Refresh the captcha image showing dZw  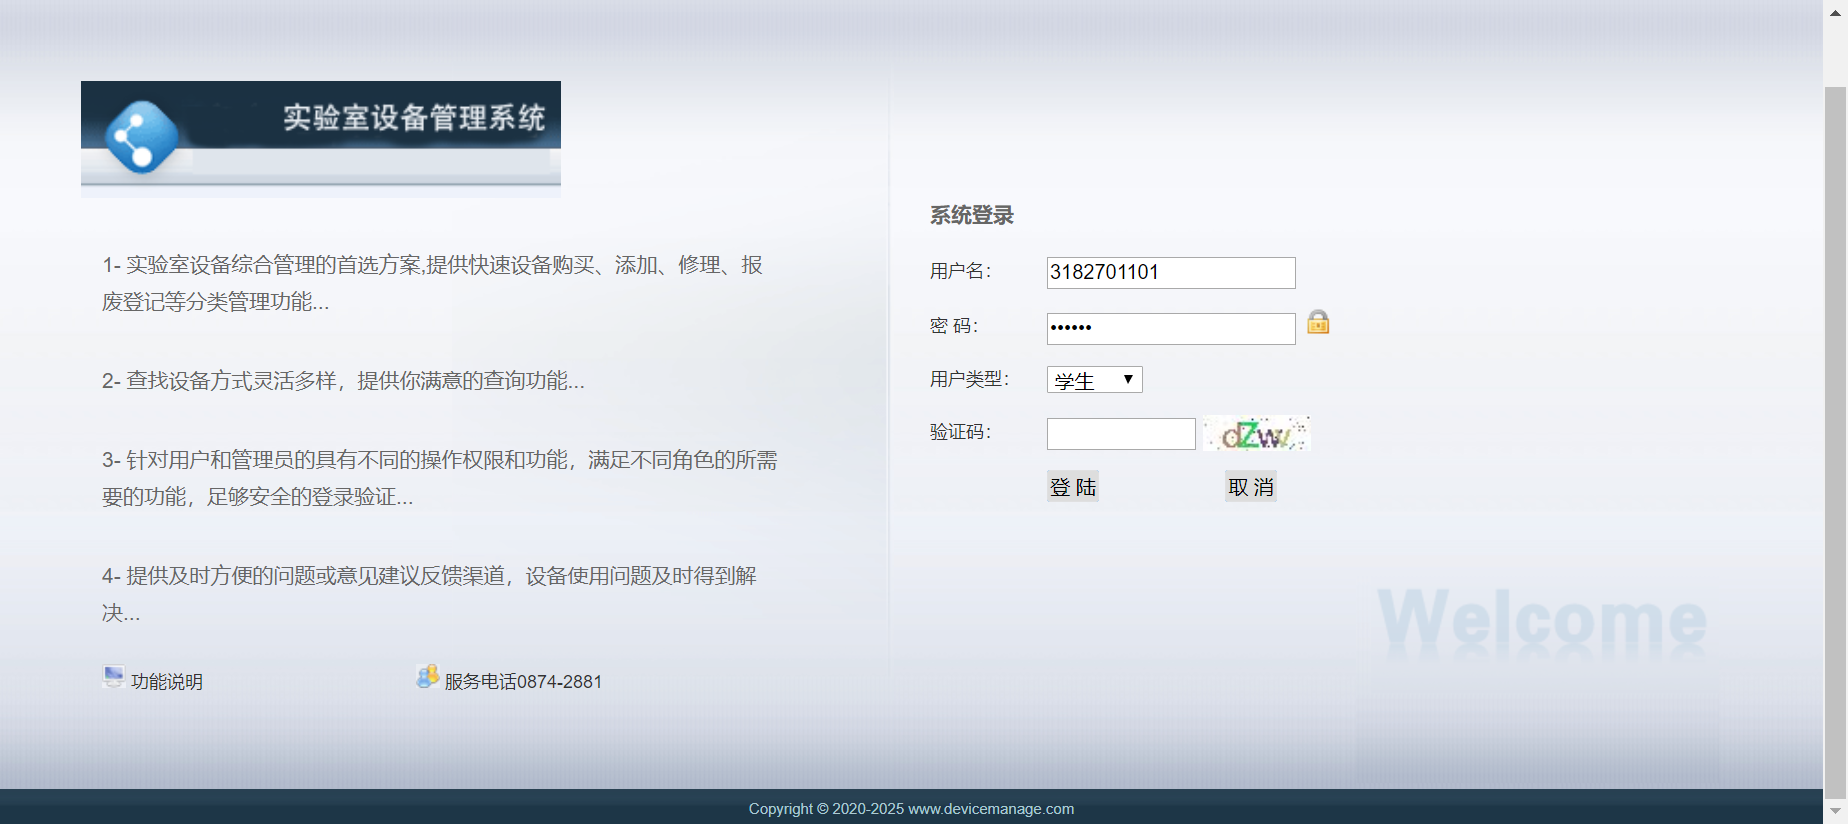tap(1256, 434)
